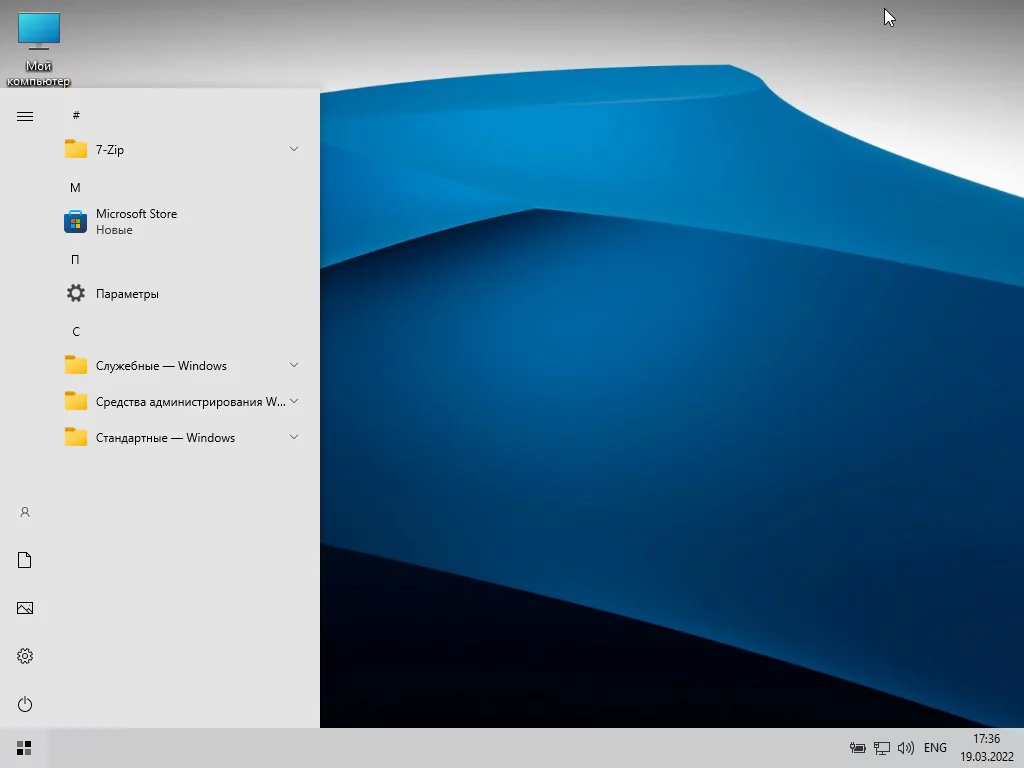Open Pictures from the Start sidebar
The width and height of the screenshot is (1024, 768).
click(x=25, y=608)
